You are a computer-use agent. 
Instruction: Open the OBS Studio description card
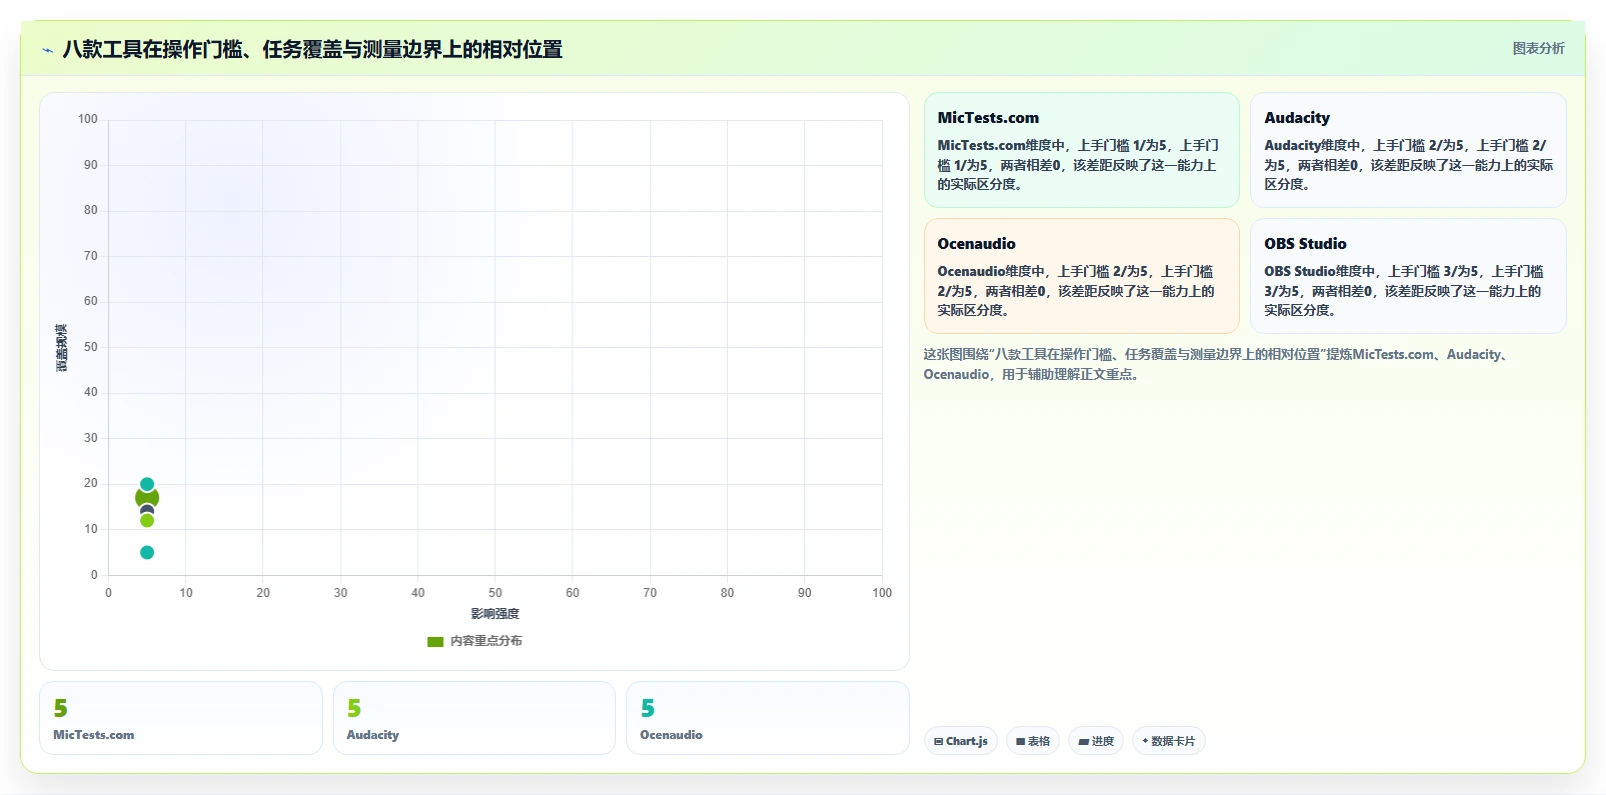(1408, 276)
